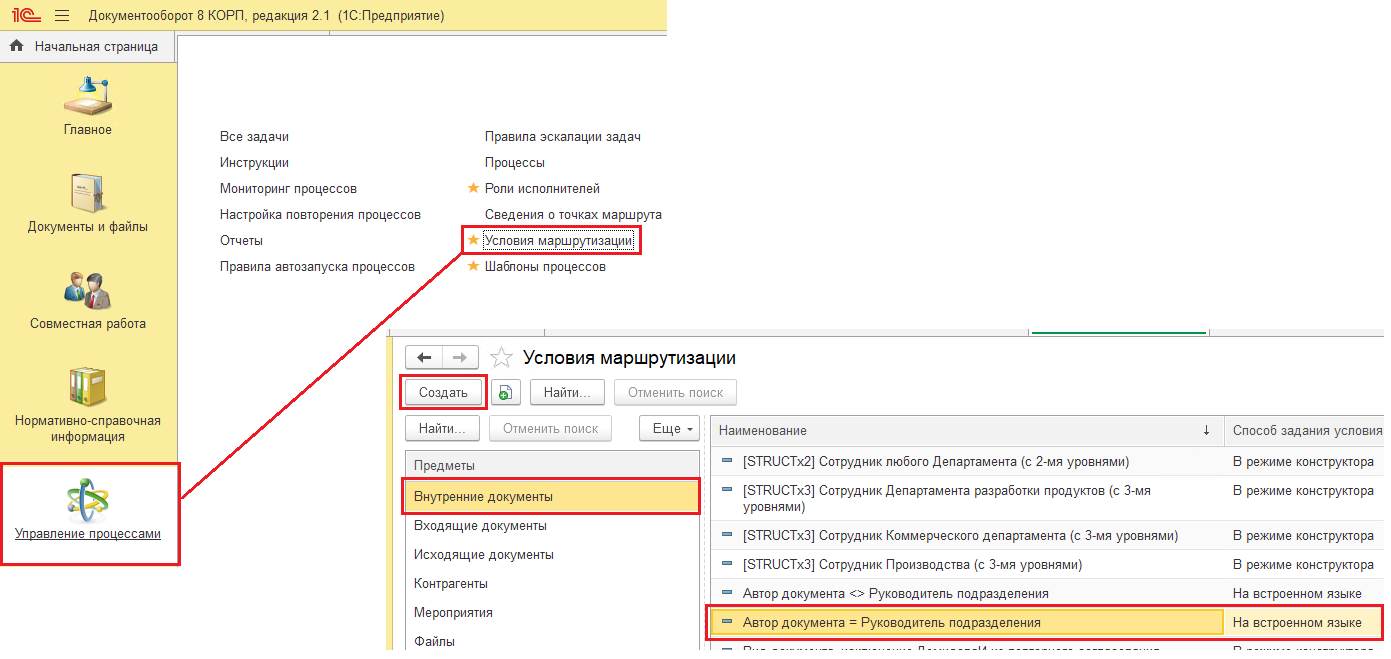Screen dimensions: 1391x659
Task: Select Внутренние документы in the Предметы list
Action: pyautogui.click(x=553, y=496)
